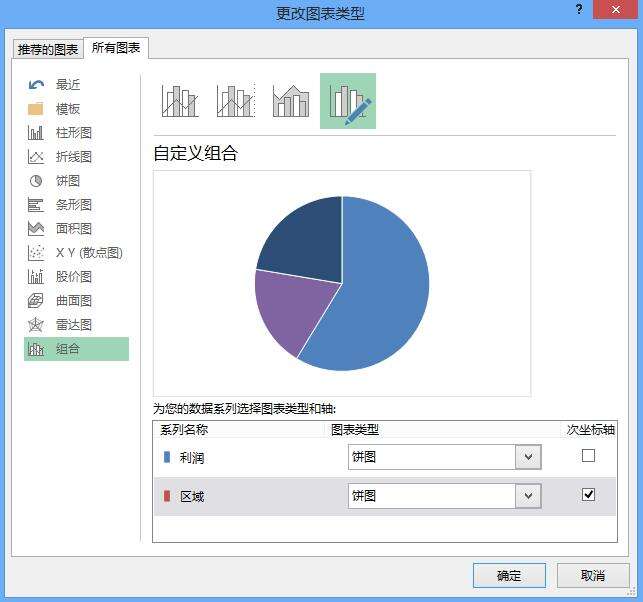Click the area chart (面积图) icon
The height and width of the screenshot is (602, 643).
(36, 228)
